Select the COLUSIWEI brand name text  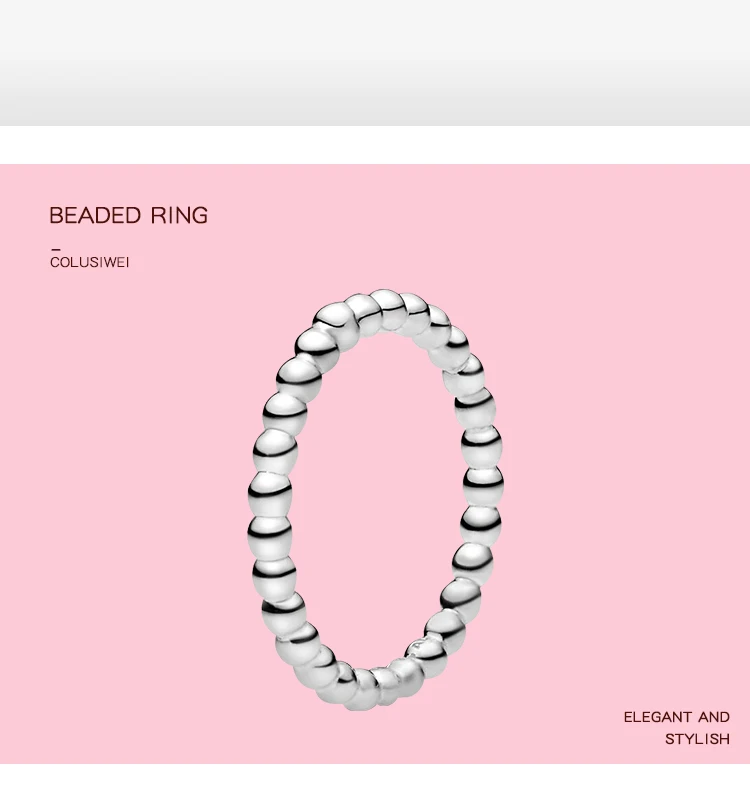click(89, 263)
